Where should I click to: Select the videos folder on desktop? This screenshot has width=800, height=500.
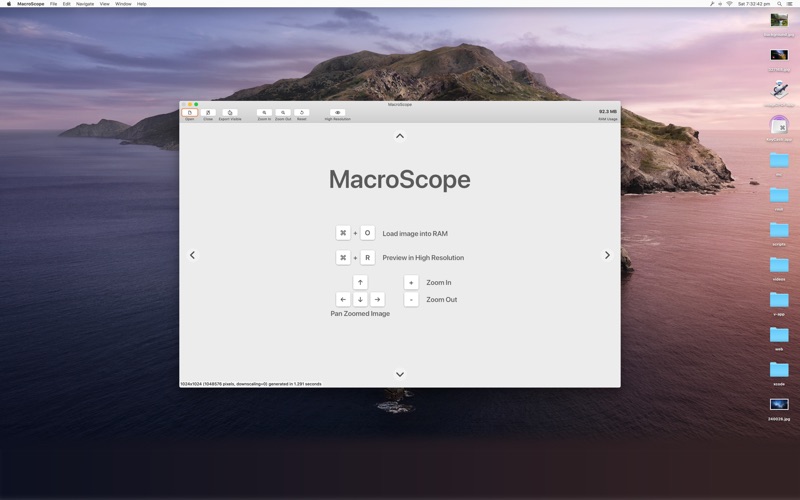[779, 265]
